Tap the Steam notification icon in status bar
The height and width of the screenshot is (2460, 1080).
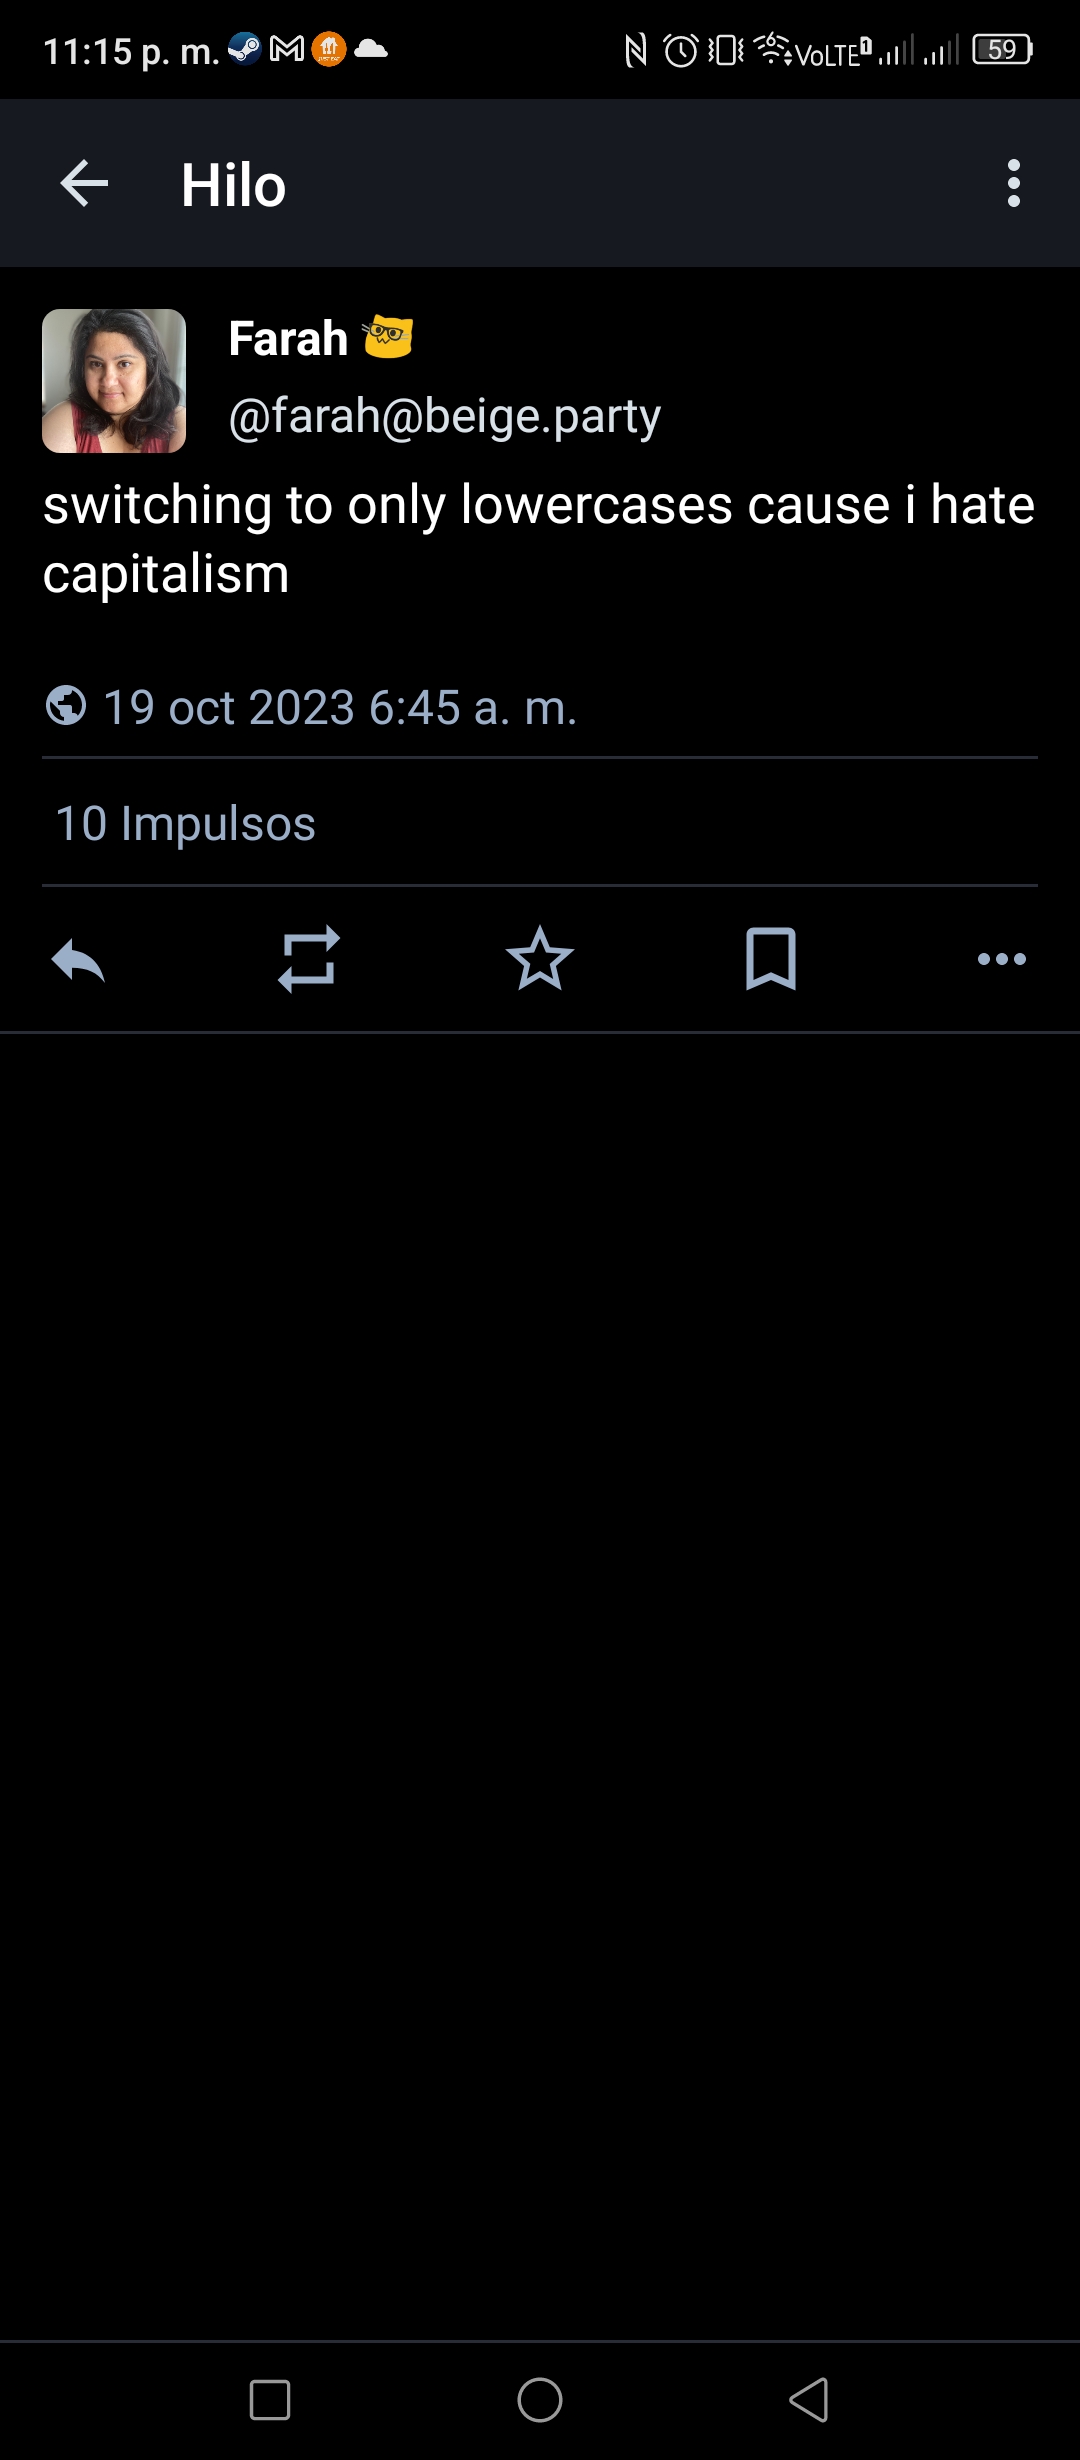pos(245,49)
